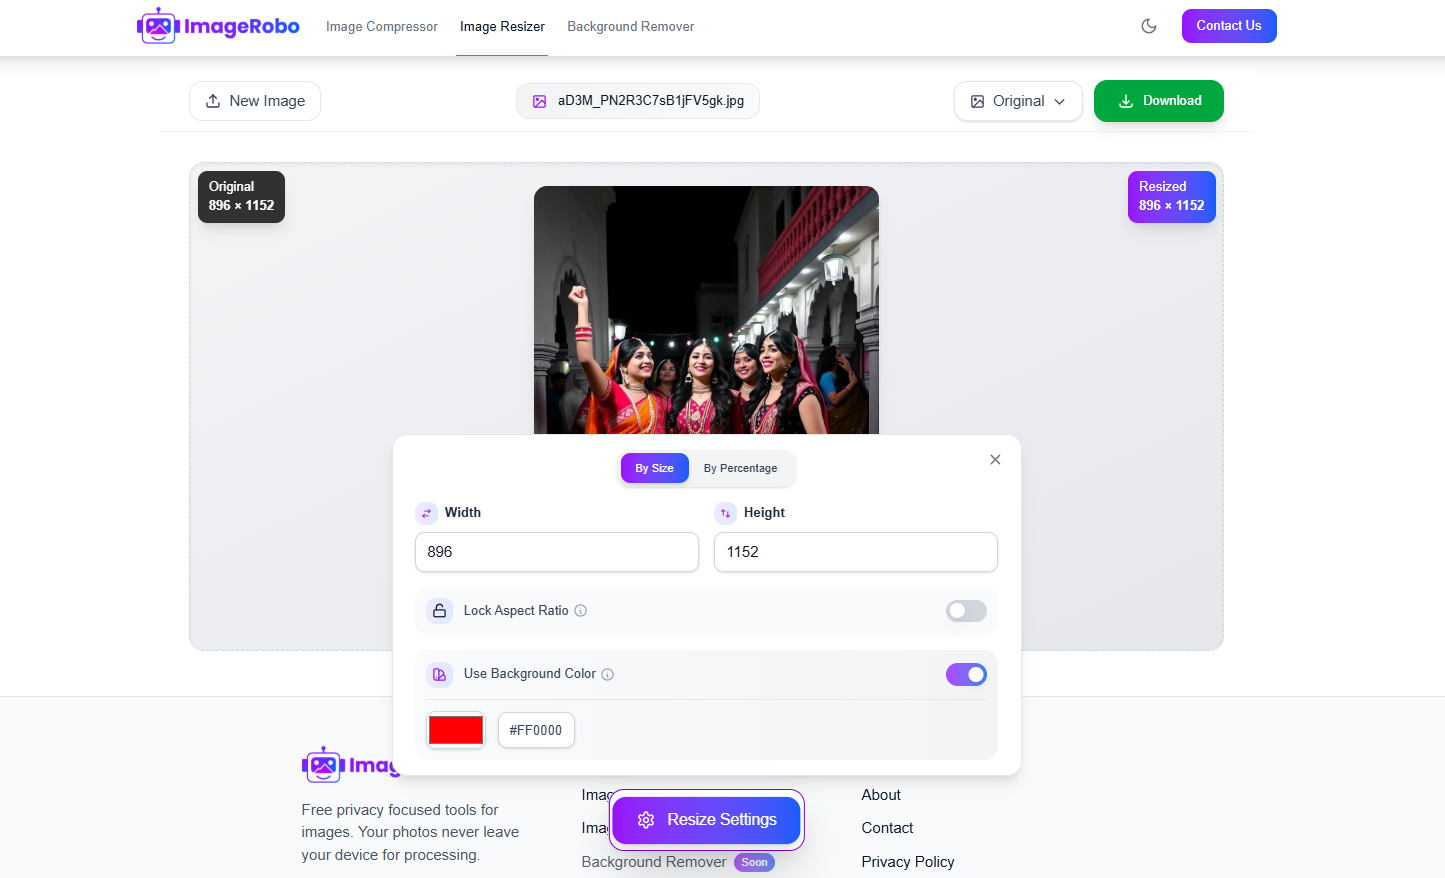Click the image preview thumbnail
Screen dimensions: 1445x878
coord(706,310)
